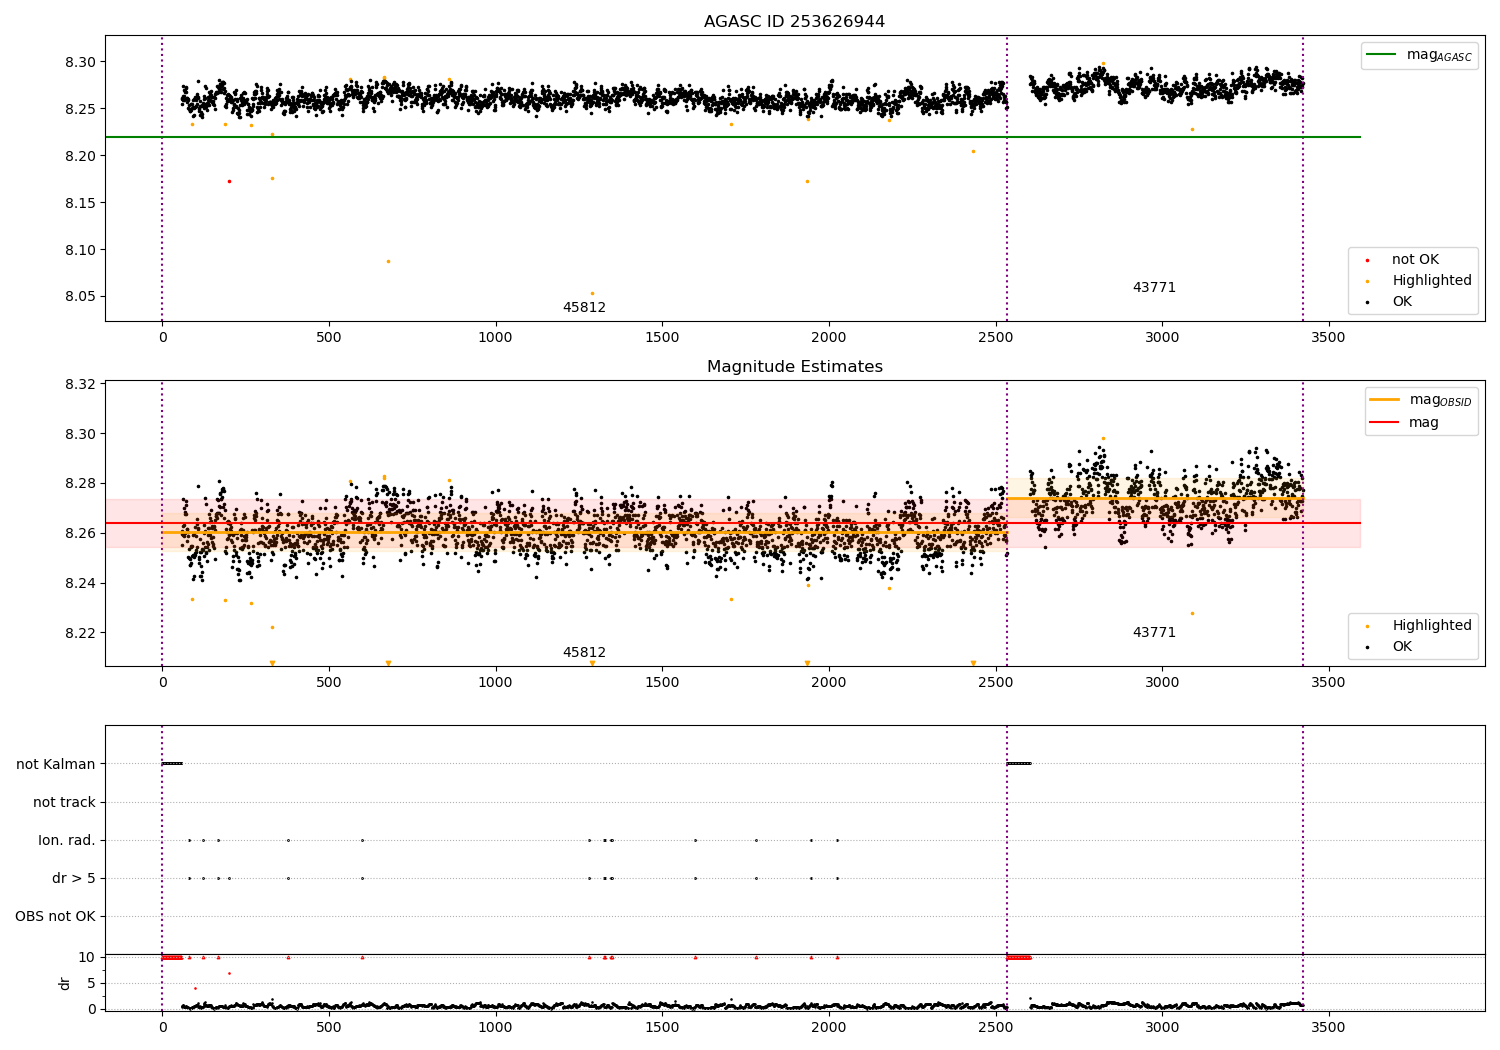This screenshot has width=1500, height=1050.
Task: Click the 8.22 y-axis tick label
Action: pyautogui.click(x=80, y=633)
